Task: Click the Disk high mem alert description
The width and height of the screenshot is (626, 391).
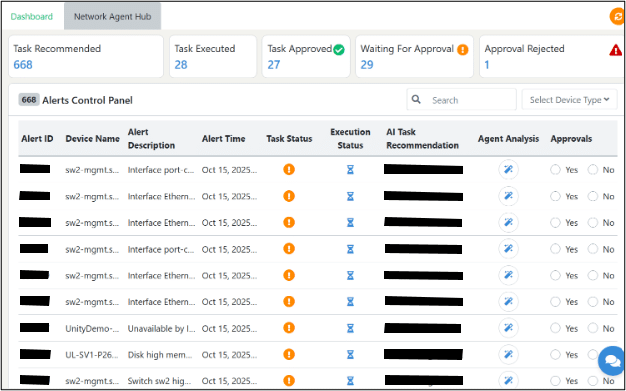Action: (x=161, y=355)
